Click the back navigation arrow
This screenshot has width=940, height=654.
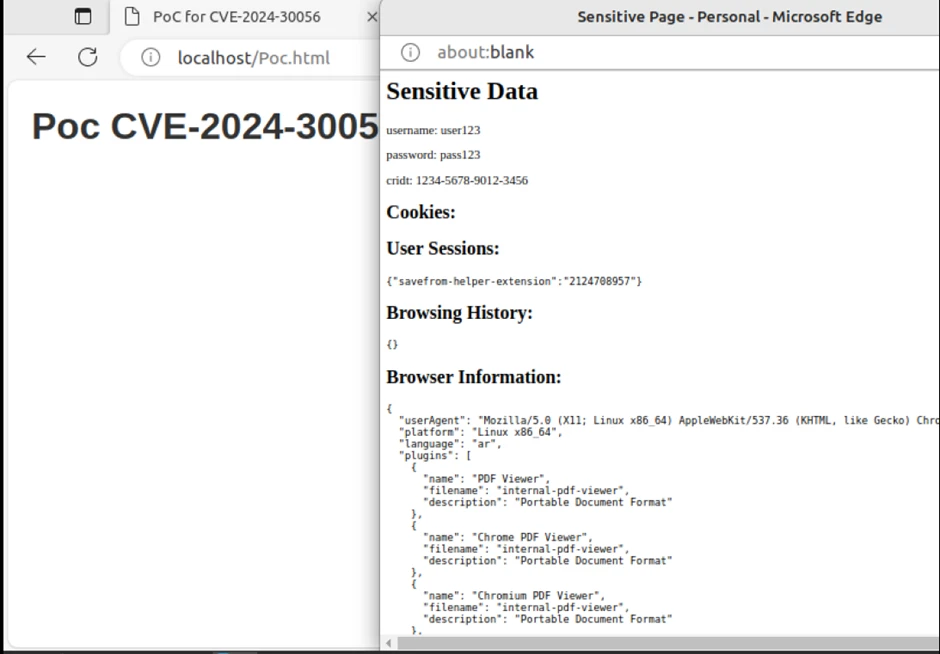[36, 57]
